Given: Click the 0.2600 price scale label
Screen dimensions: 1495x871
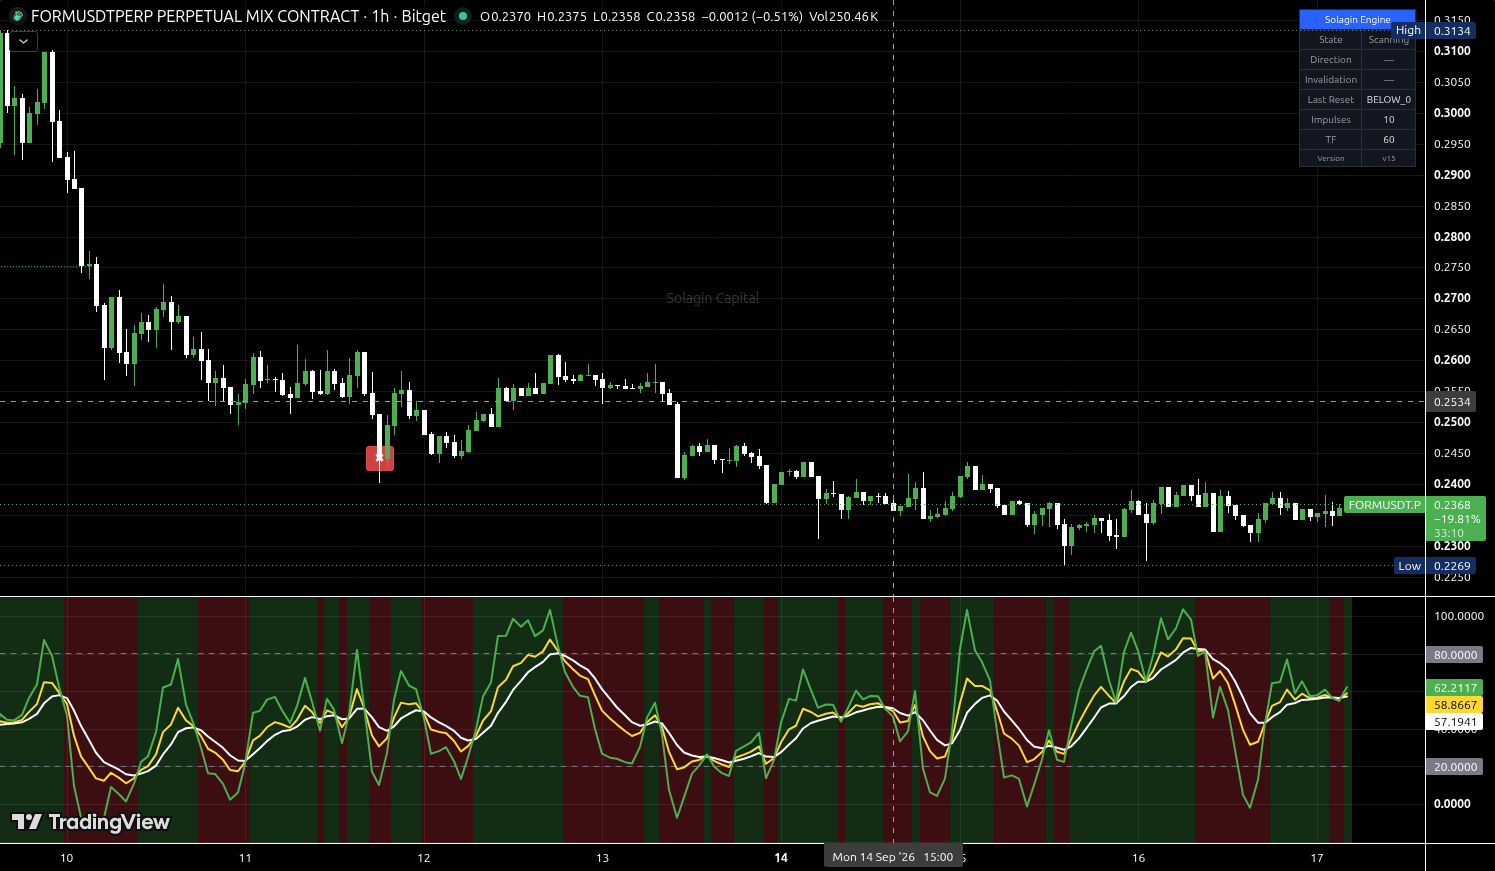Looking at the screenshot, I should [1452, 360].
